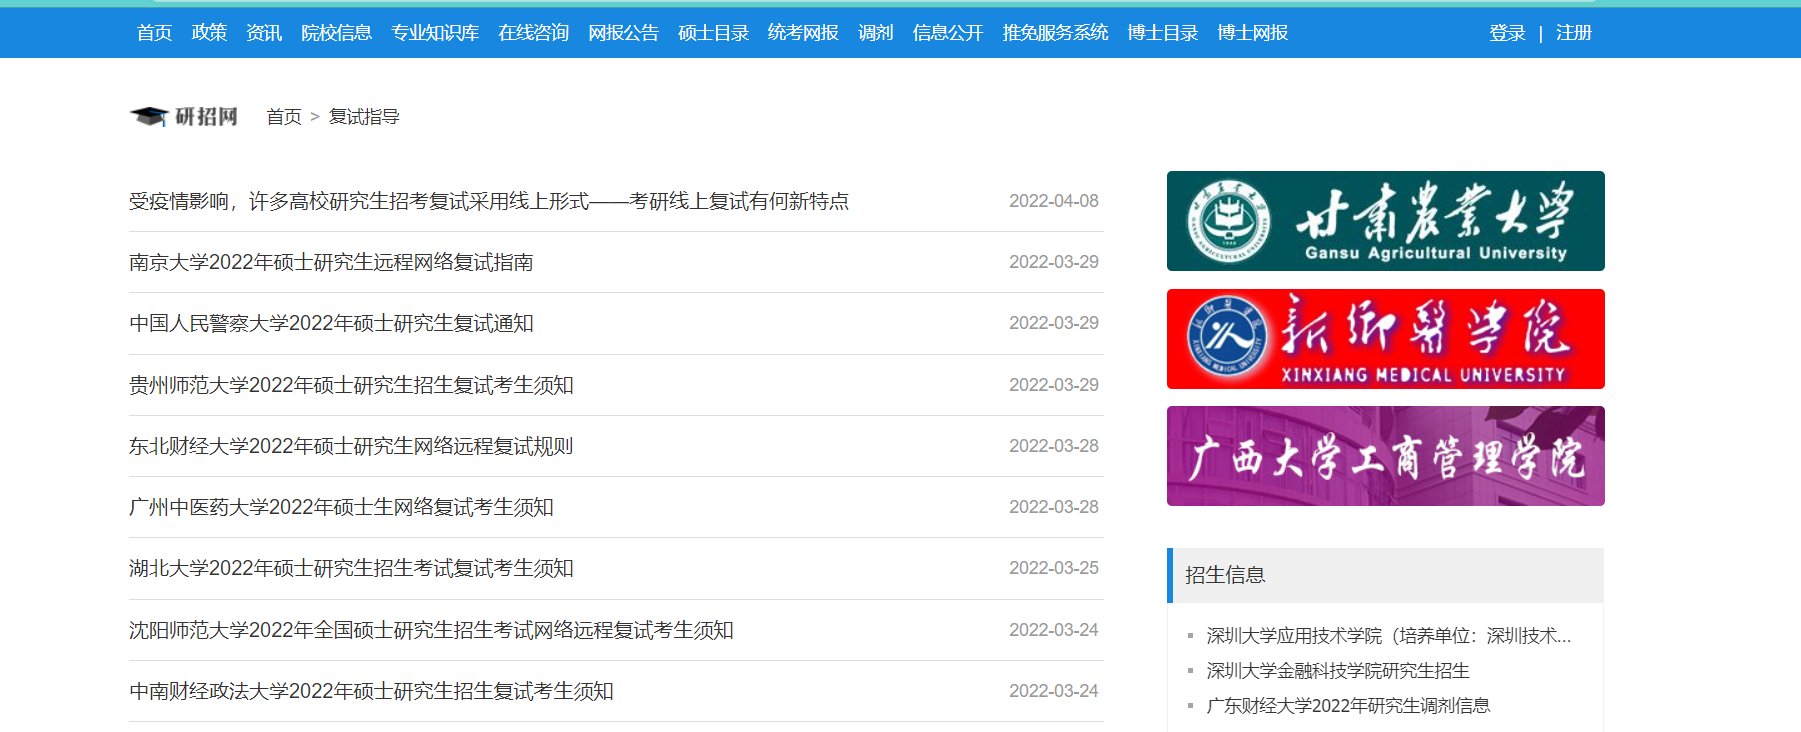Click the 登录 link
This screenshot has height=732, width=1801.
[1507, 33]
